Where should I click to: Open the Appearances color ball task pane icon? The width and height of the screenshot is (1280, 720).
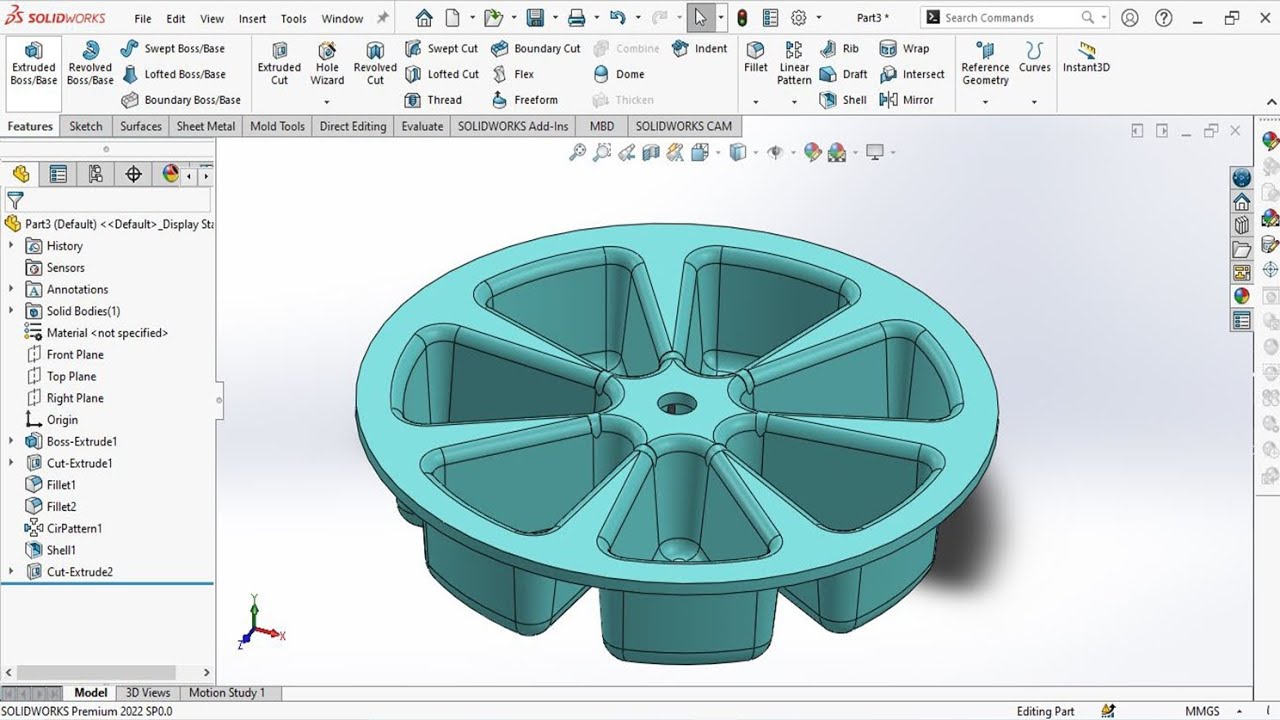pos(1242,296)
